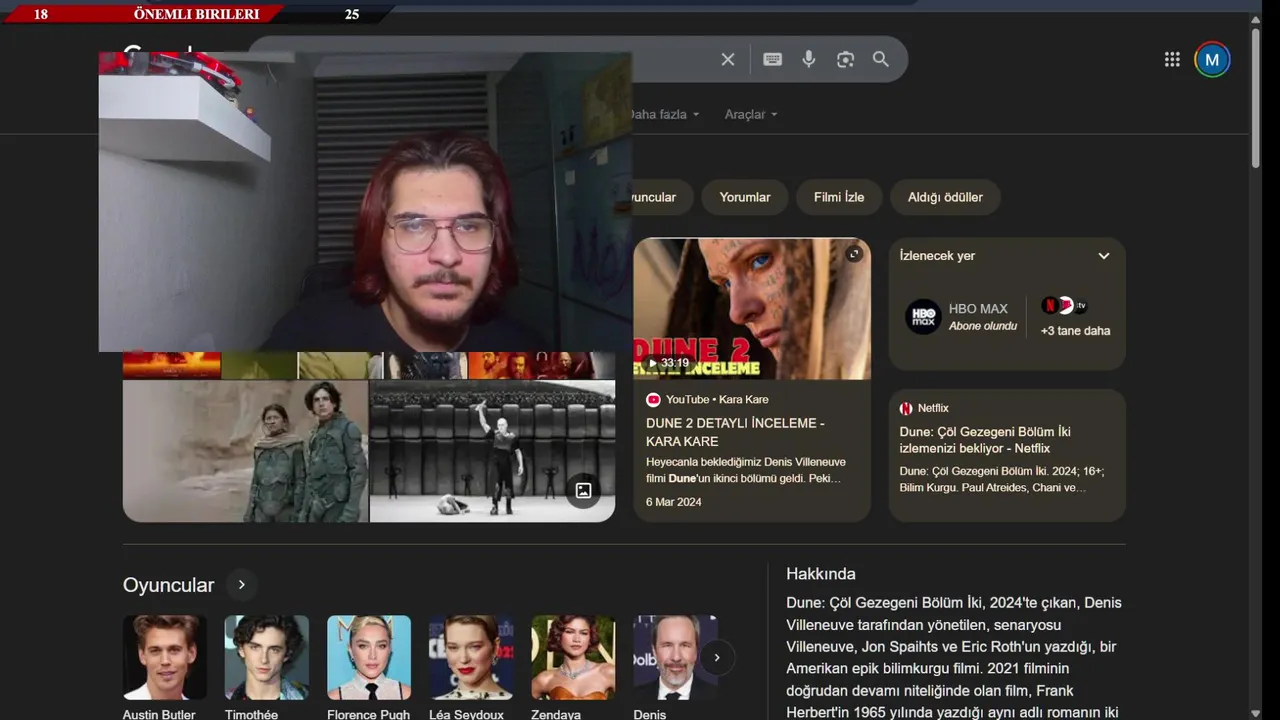Click the Hakkında heading
The width and height of the screenshot is (1280, 720).
coord(821,574)
